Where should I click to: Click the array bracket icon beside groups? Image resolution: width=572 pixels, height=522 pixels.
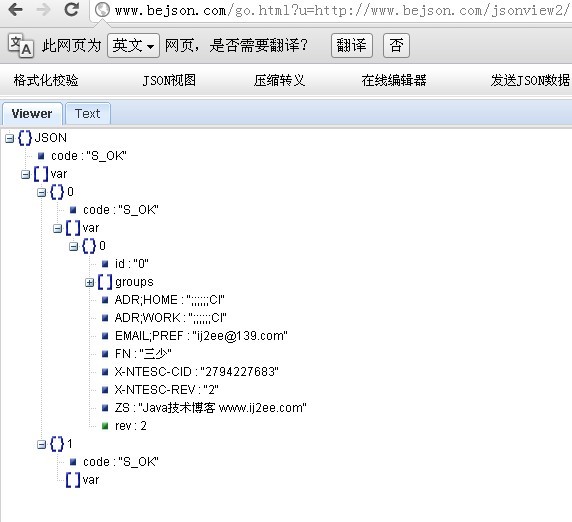[105, 282]
